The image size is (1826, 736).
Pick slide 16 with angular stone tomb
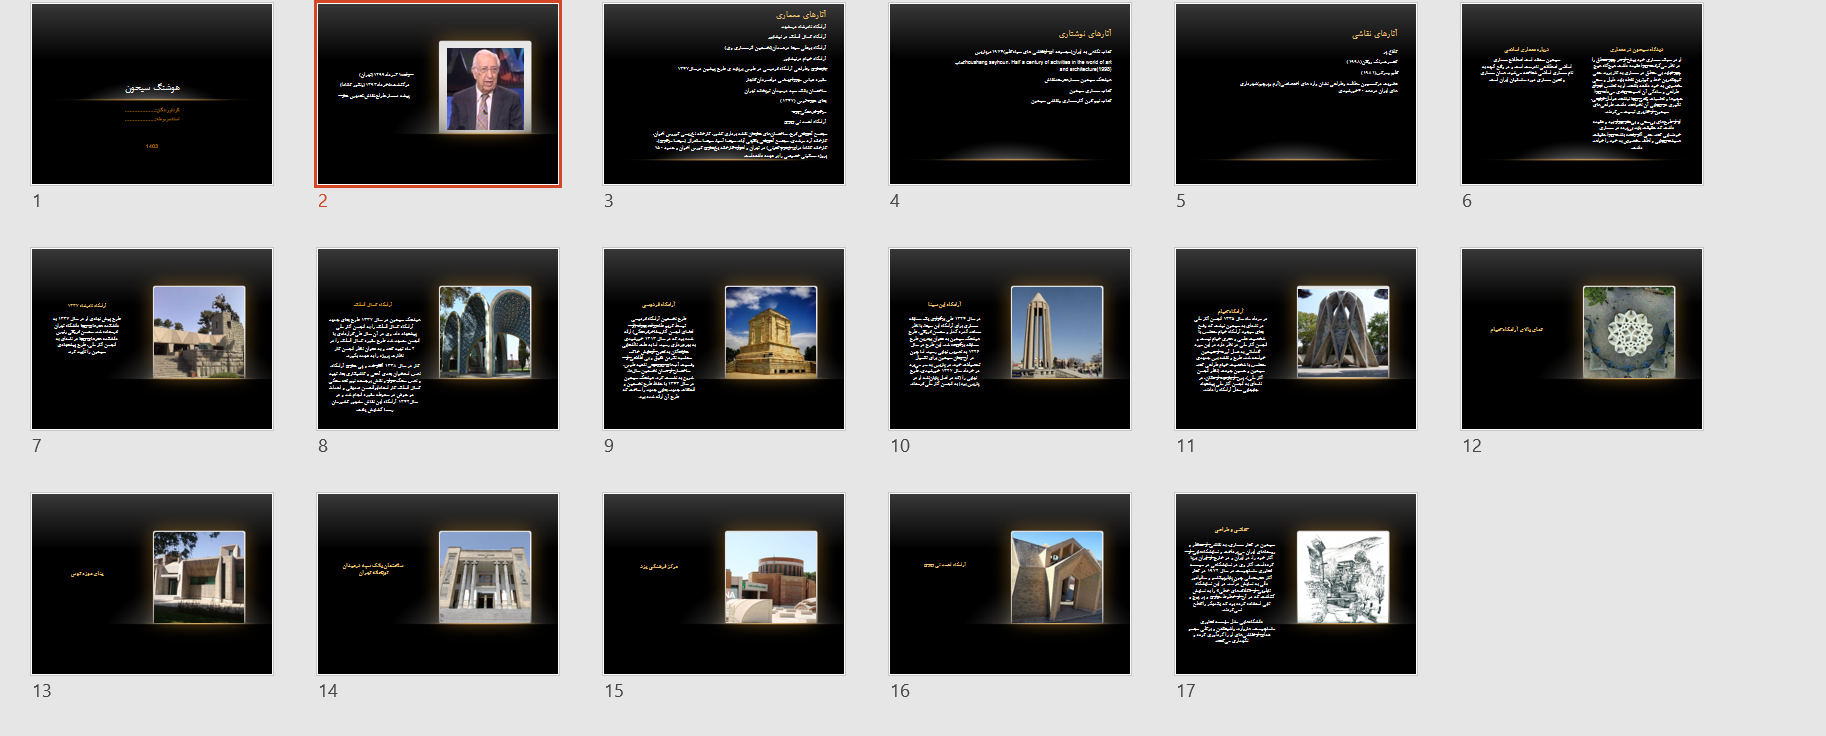1010,584
